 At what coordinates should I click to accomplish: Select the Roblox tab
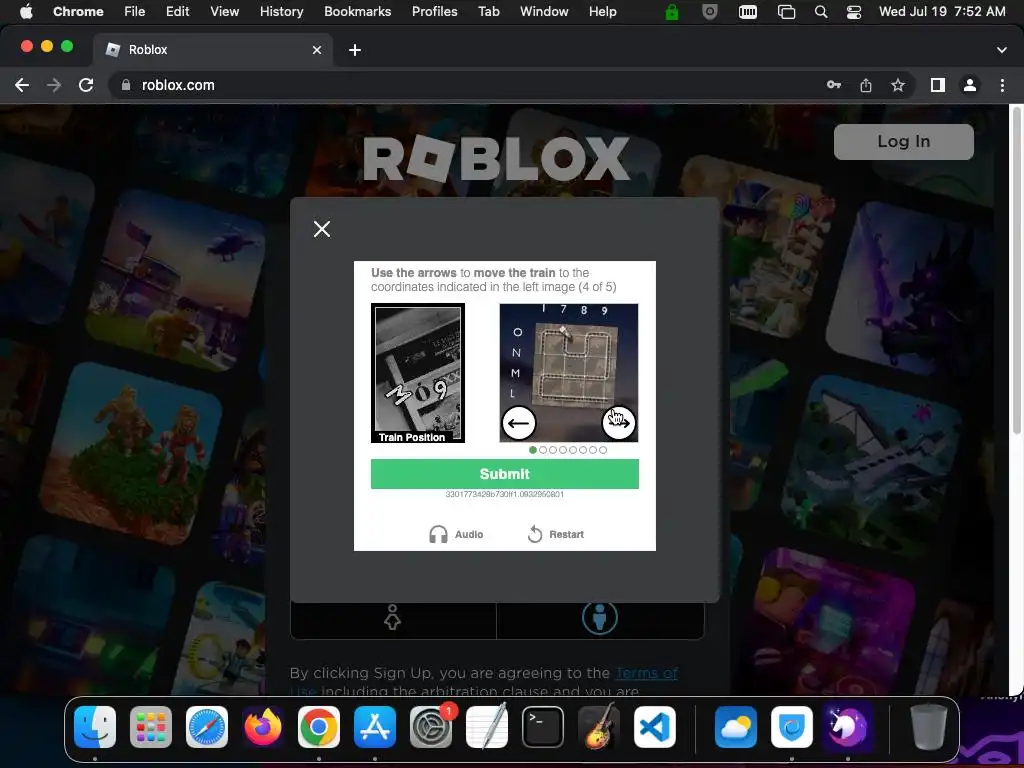[212, 50]
